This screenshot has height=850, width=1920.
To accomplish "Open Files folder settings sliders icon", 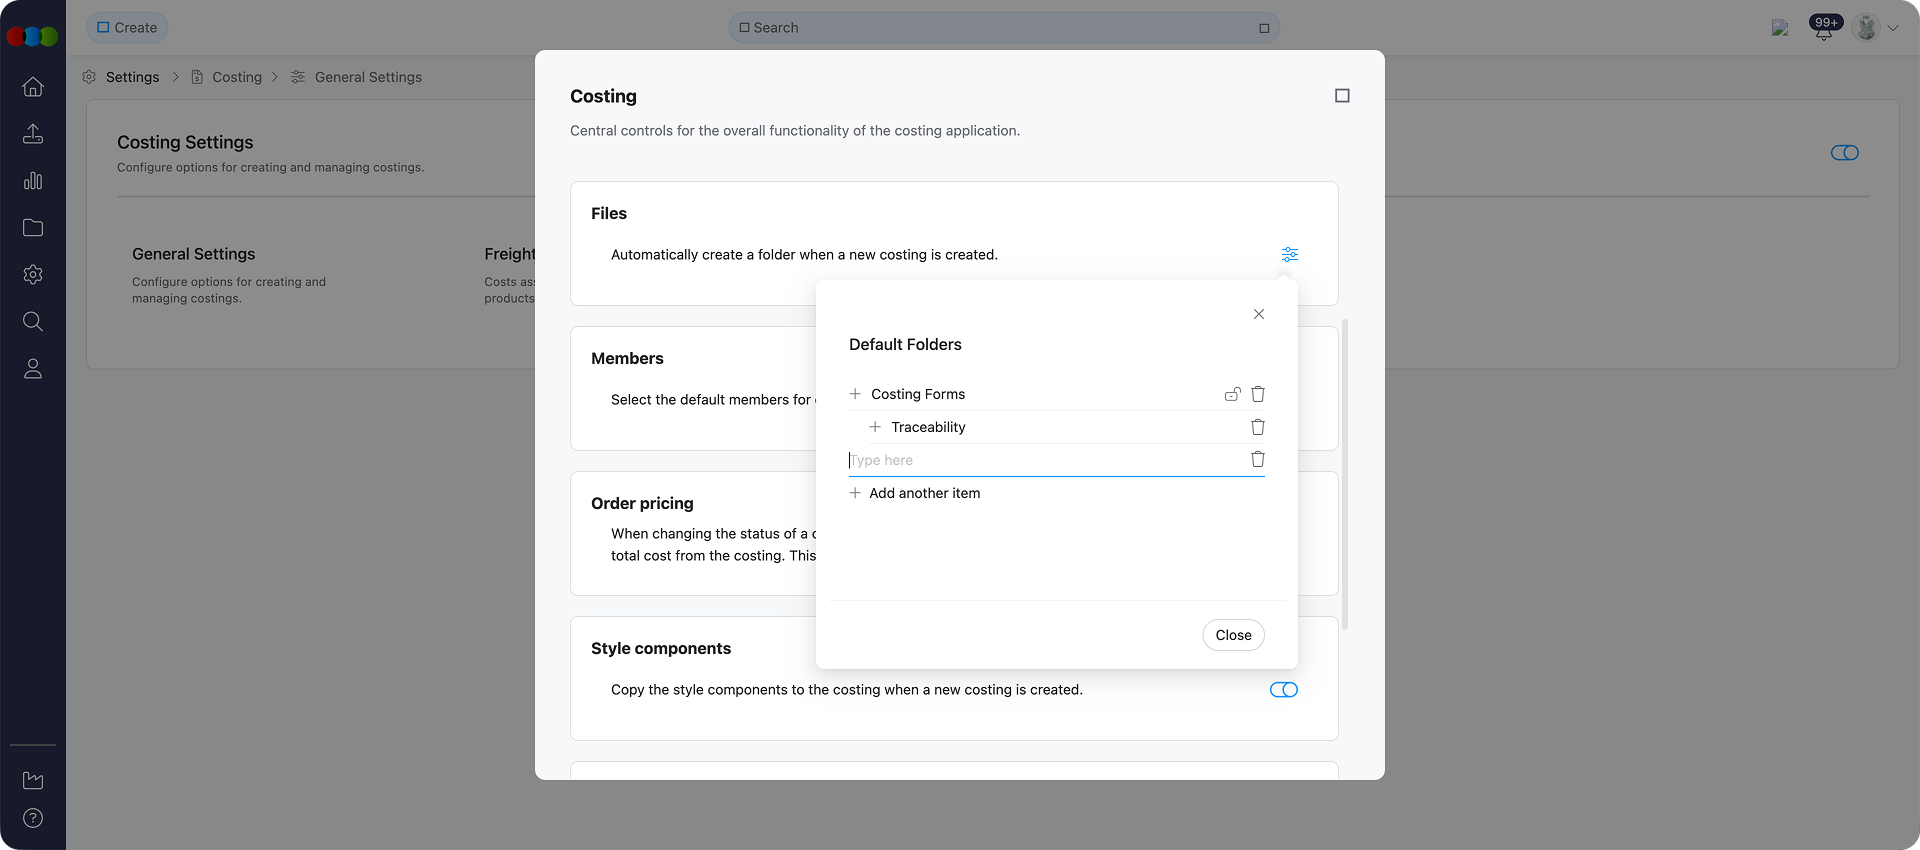I will point(1290,255).
